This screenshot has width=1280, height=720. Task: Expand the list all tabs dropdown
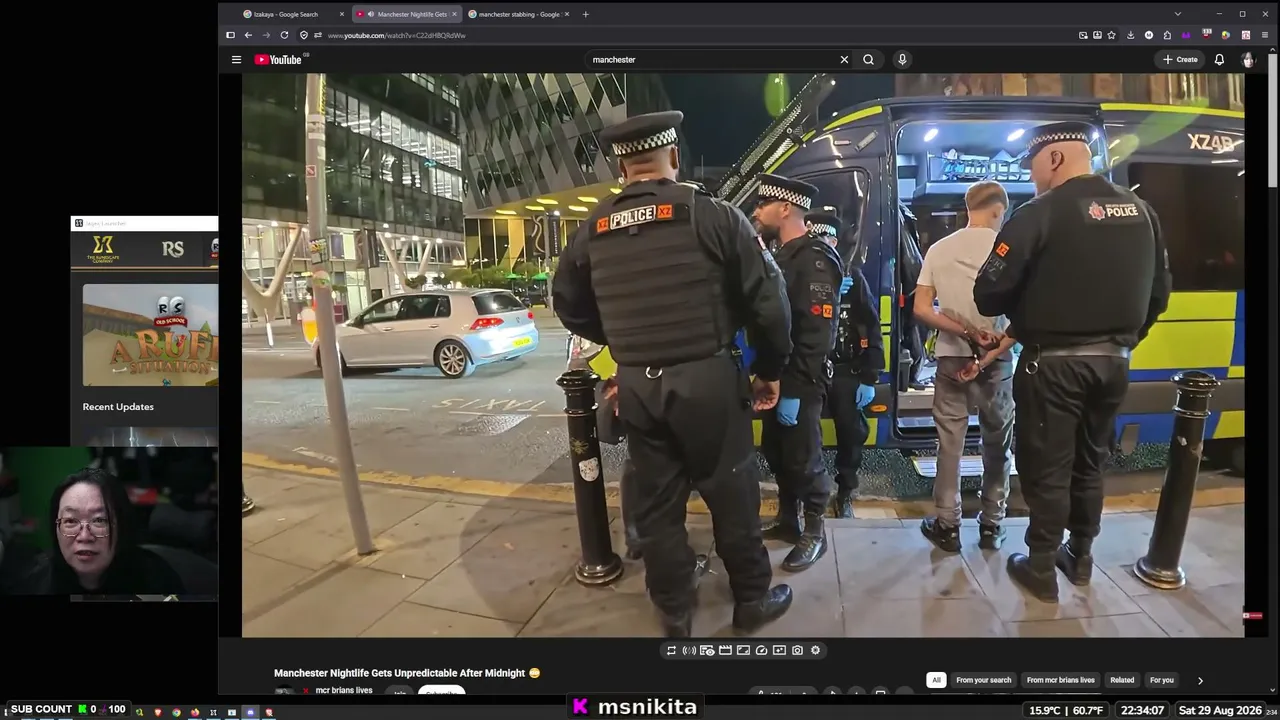coord(1177,14)
